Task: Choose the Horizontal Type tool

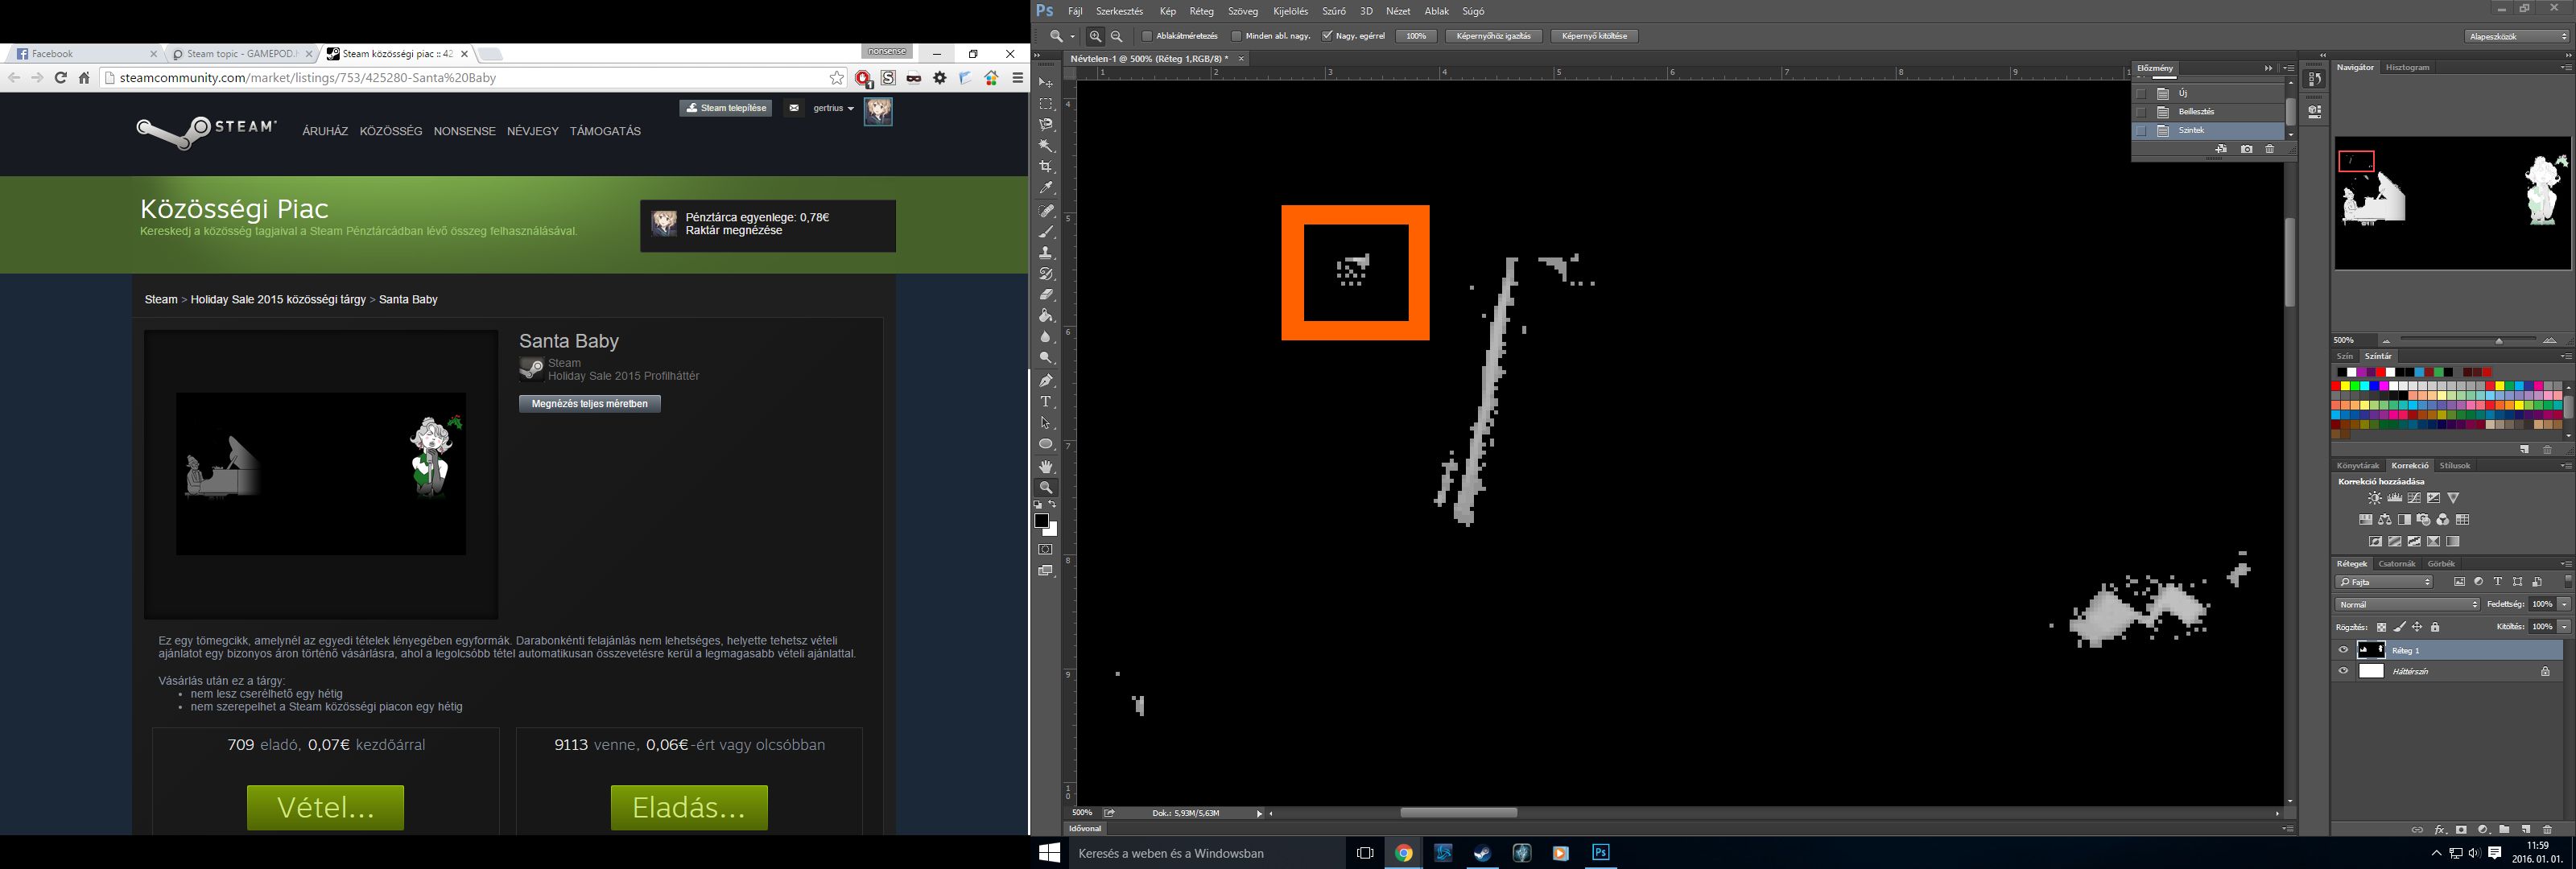Action: (x=1046, y=402)
